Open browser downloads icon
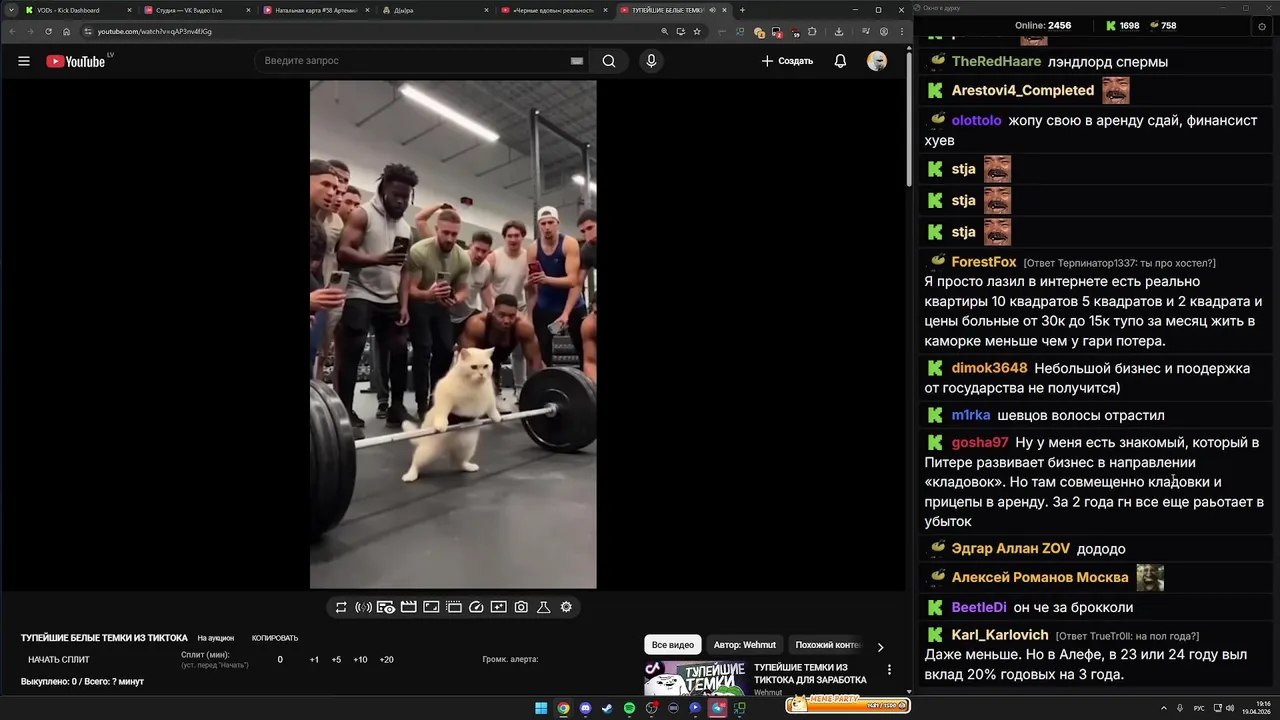Screen dimensions: 1280x720 pyautogui.click(x=839, y=31)
